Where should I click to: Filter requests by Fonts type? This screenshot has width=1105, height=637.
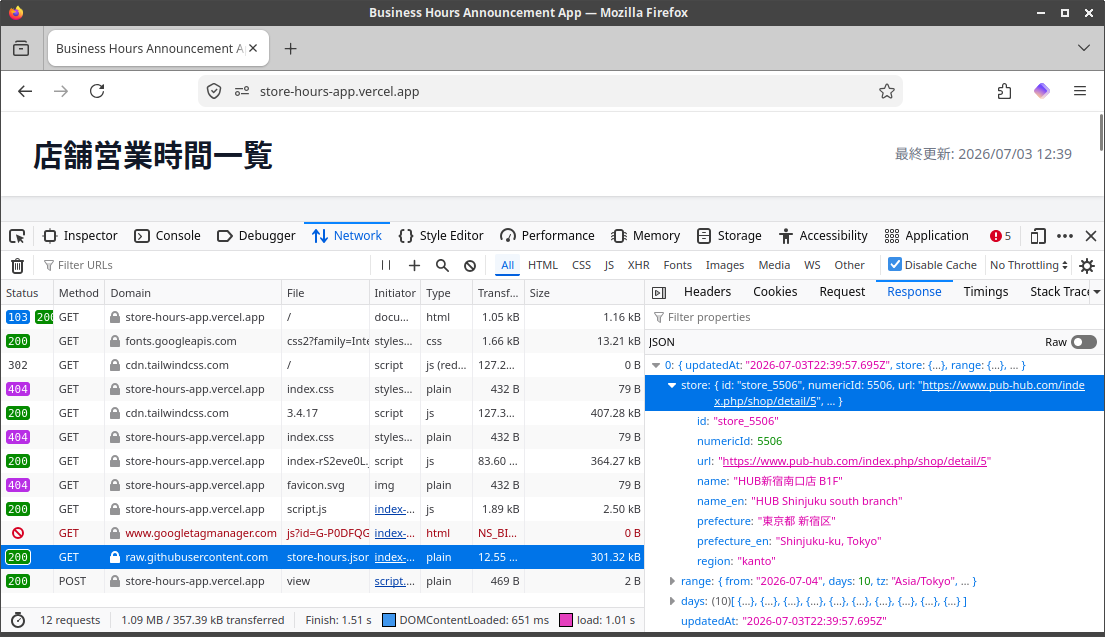click(x=677, y=266)
